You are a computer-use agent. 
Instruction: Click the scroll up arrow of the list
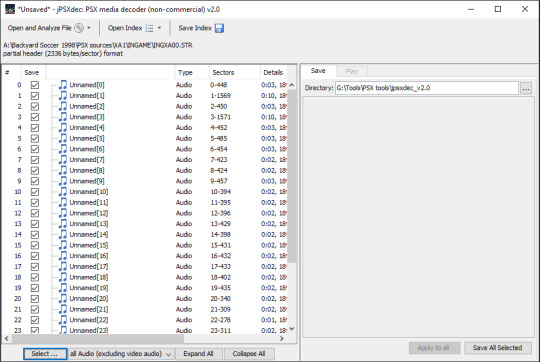(x=292, y=85)
